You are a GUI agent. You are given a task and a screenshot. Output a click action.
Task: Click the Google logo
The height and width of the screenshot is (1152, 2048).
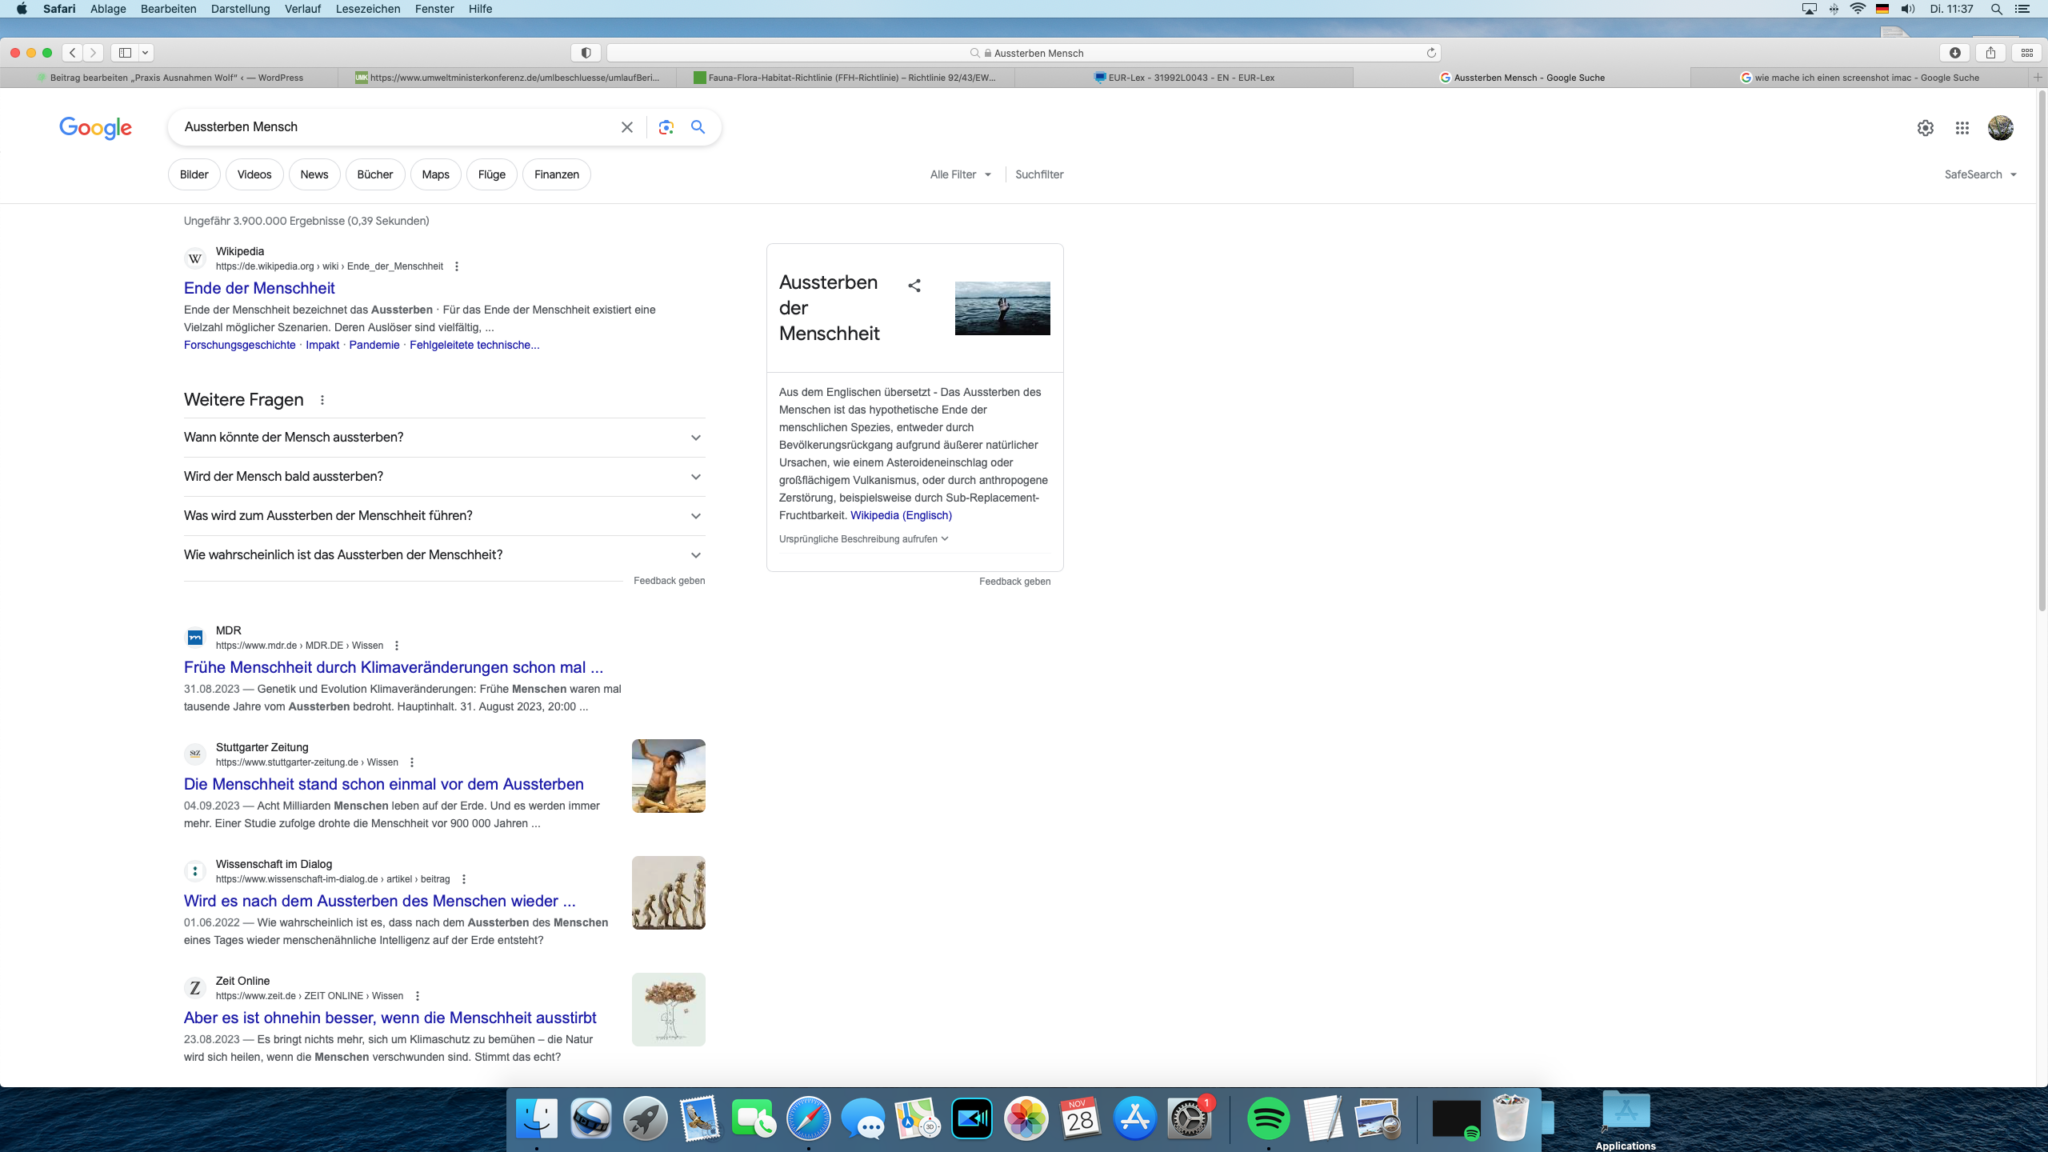[95, 128]
